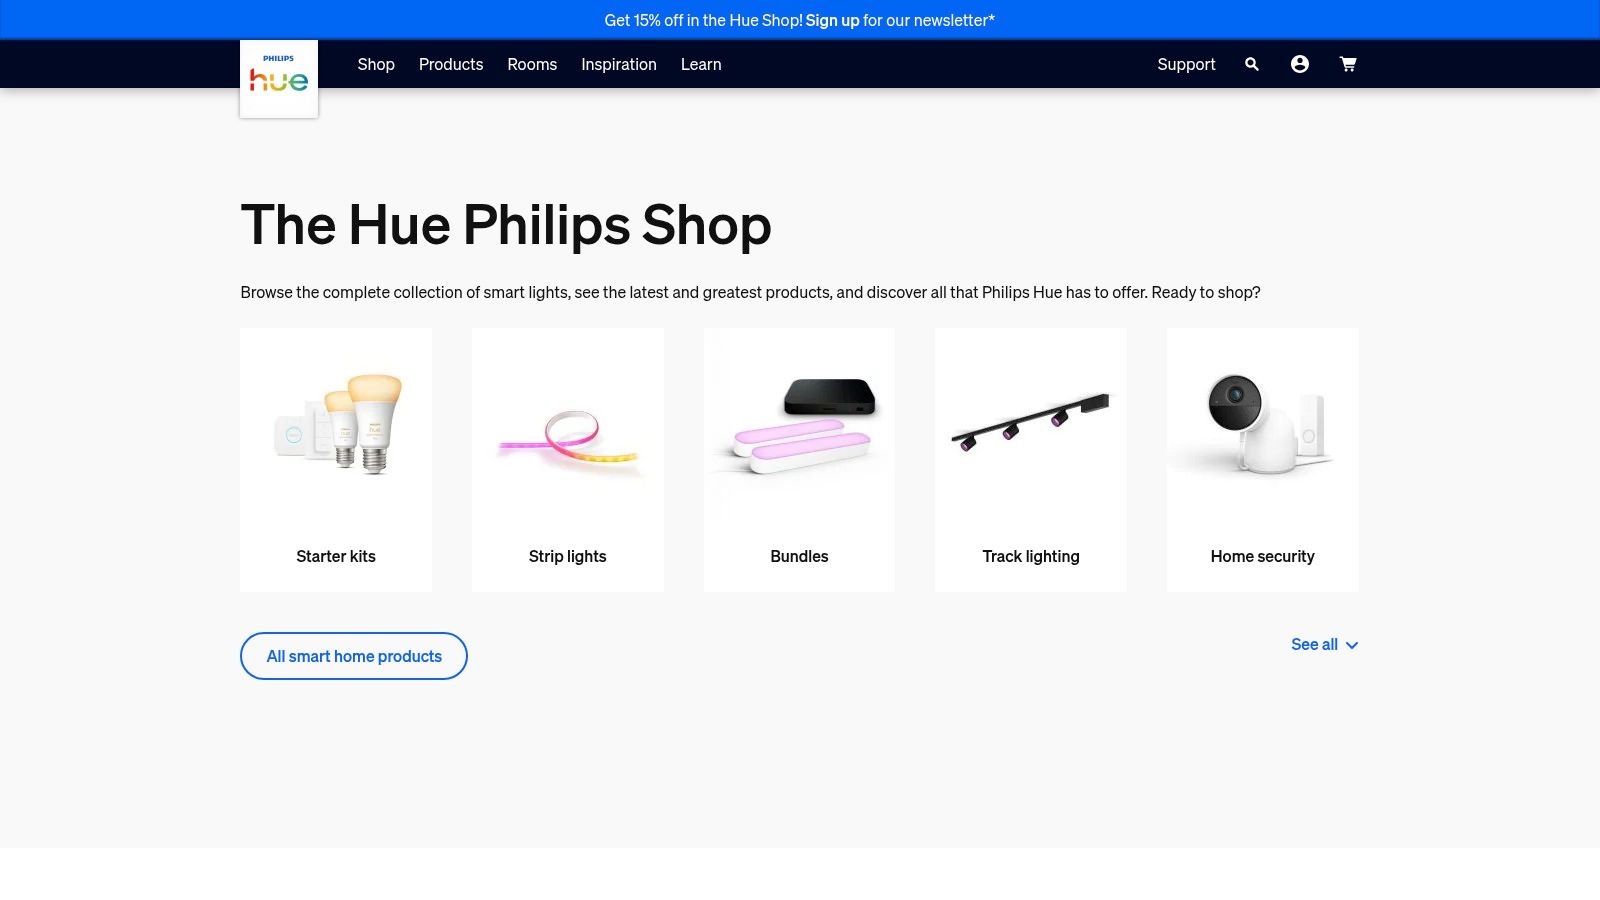Open the shopping cart icon
Viewport: 1600px width, 900px height.
[x=1348, y=64]
